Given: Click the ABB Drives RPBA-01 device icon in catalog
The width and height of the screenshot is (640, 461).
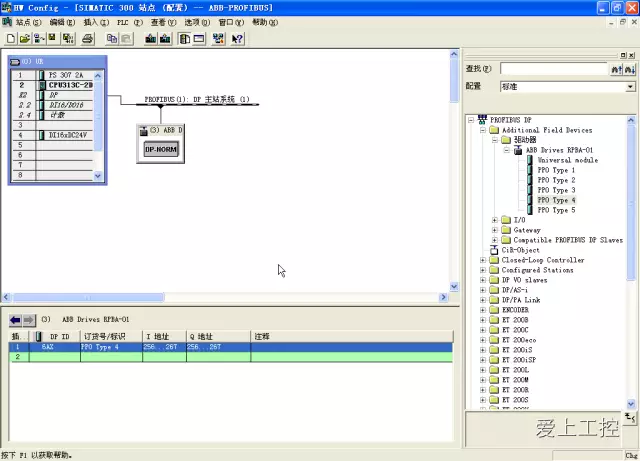Looking at the screenshot, I should [518, 150].
